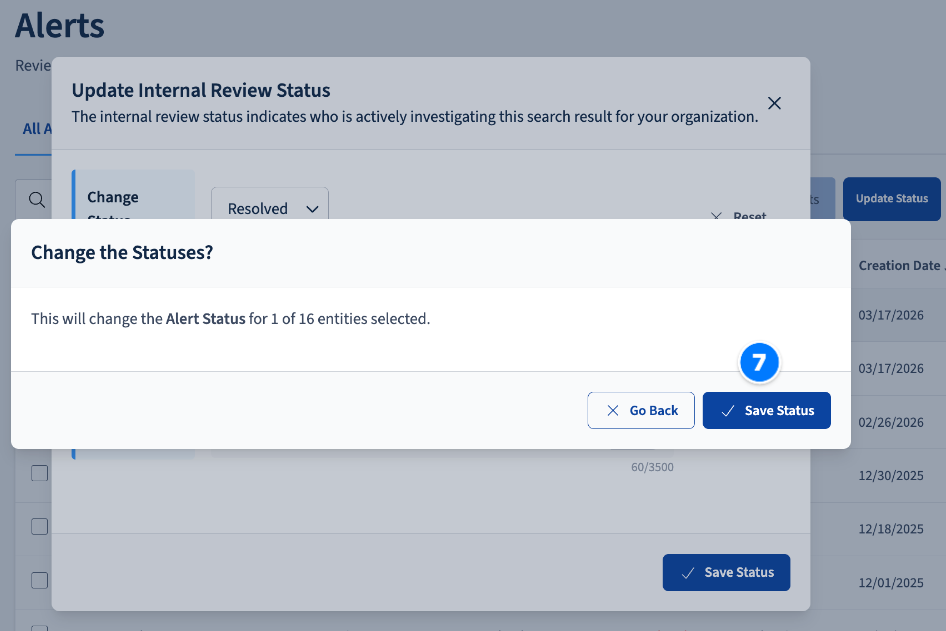
Task: Click Go Back in the confirmation dialog
Action: tap(641, 410)
